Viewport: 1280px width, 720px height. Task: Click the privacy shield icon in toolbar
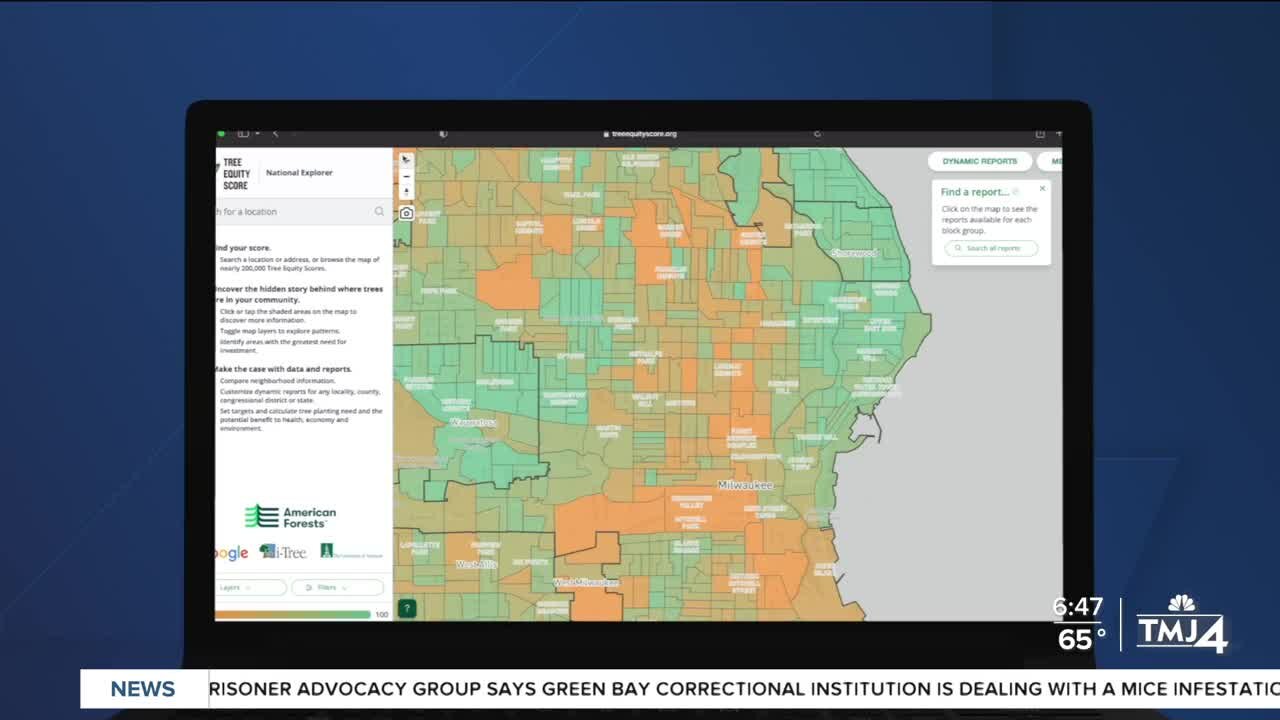[443, 133]
